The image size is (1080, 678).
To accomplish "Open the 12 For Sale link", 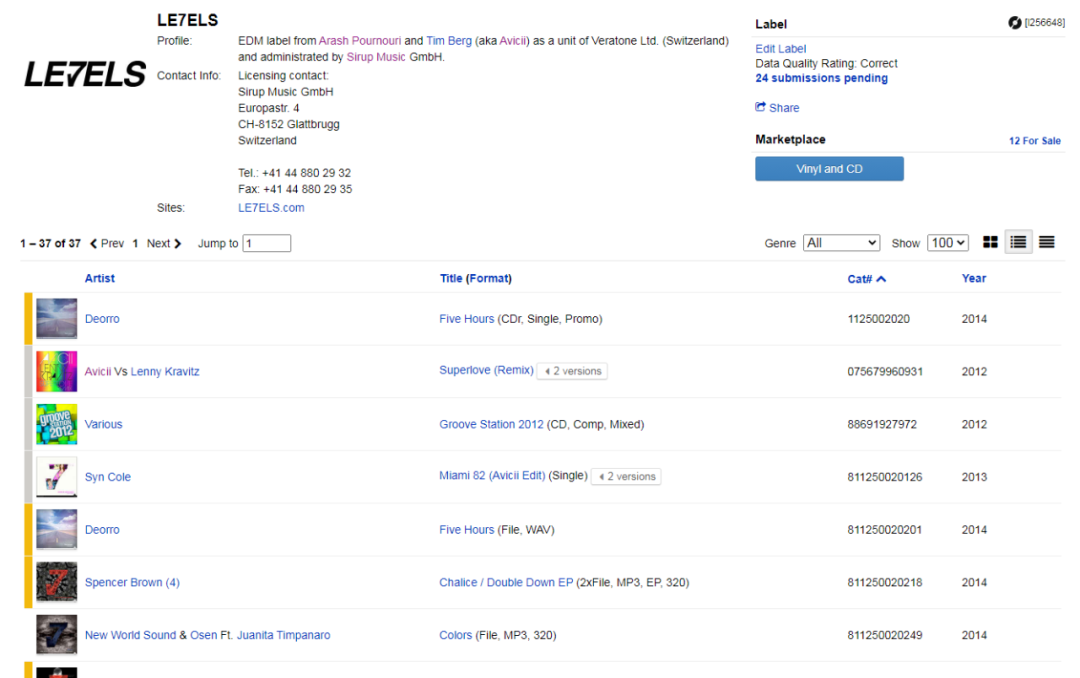I will click(1035, 141).
